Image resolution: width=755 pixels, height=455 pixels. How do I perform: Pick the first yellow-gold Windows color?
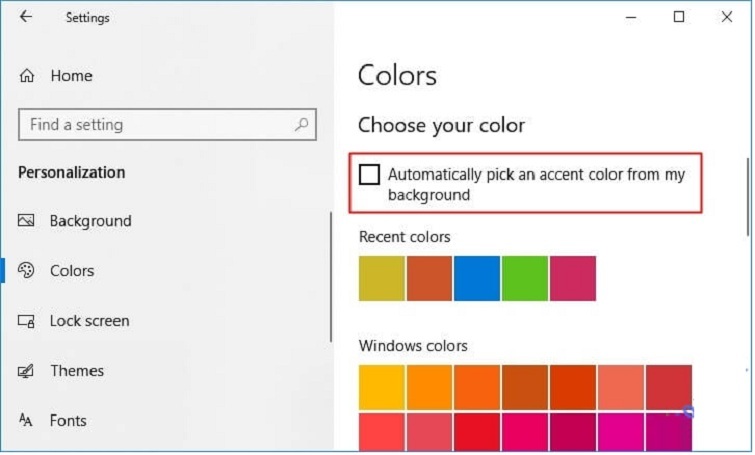(x=382, y=387)
